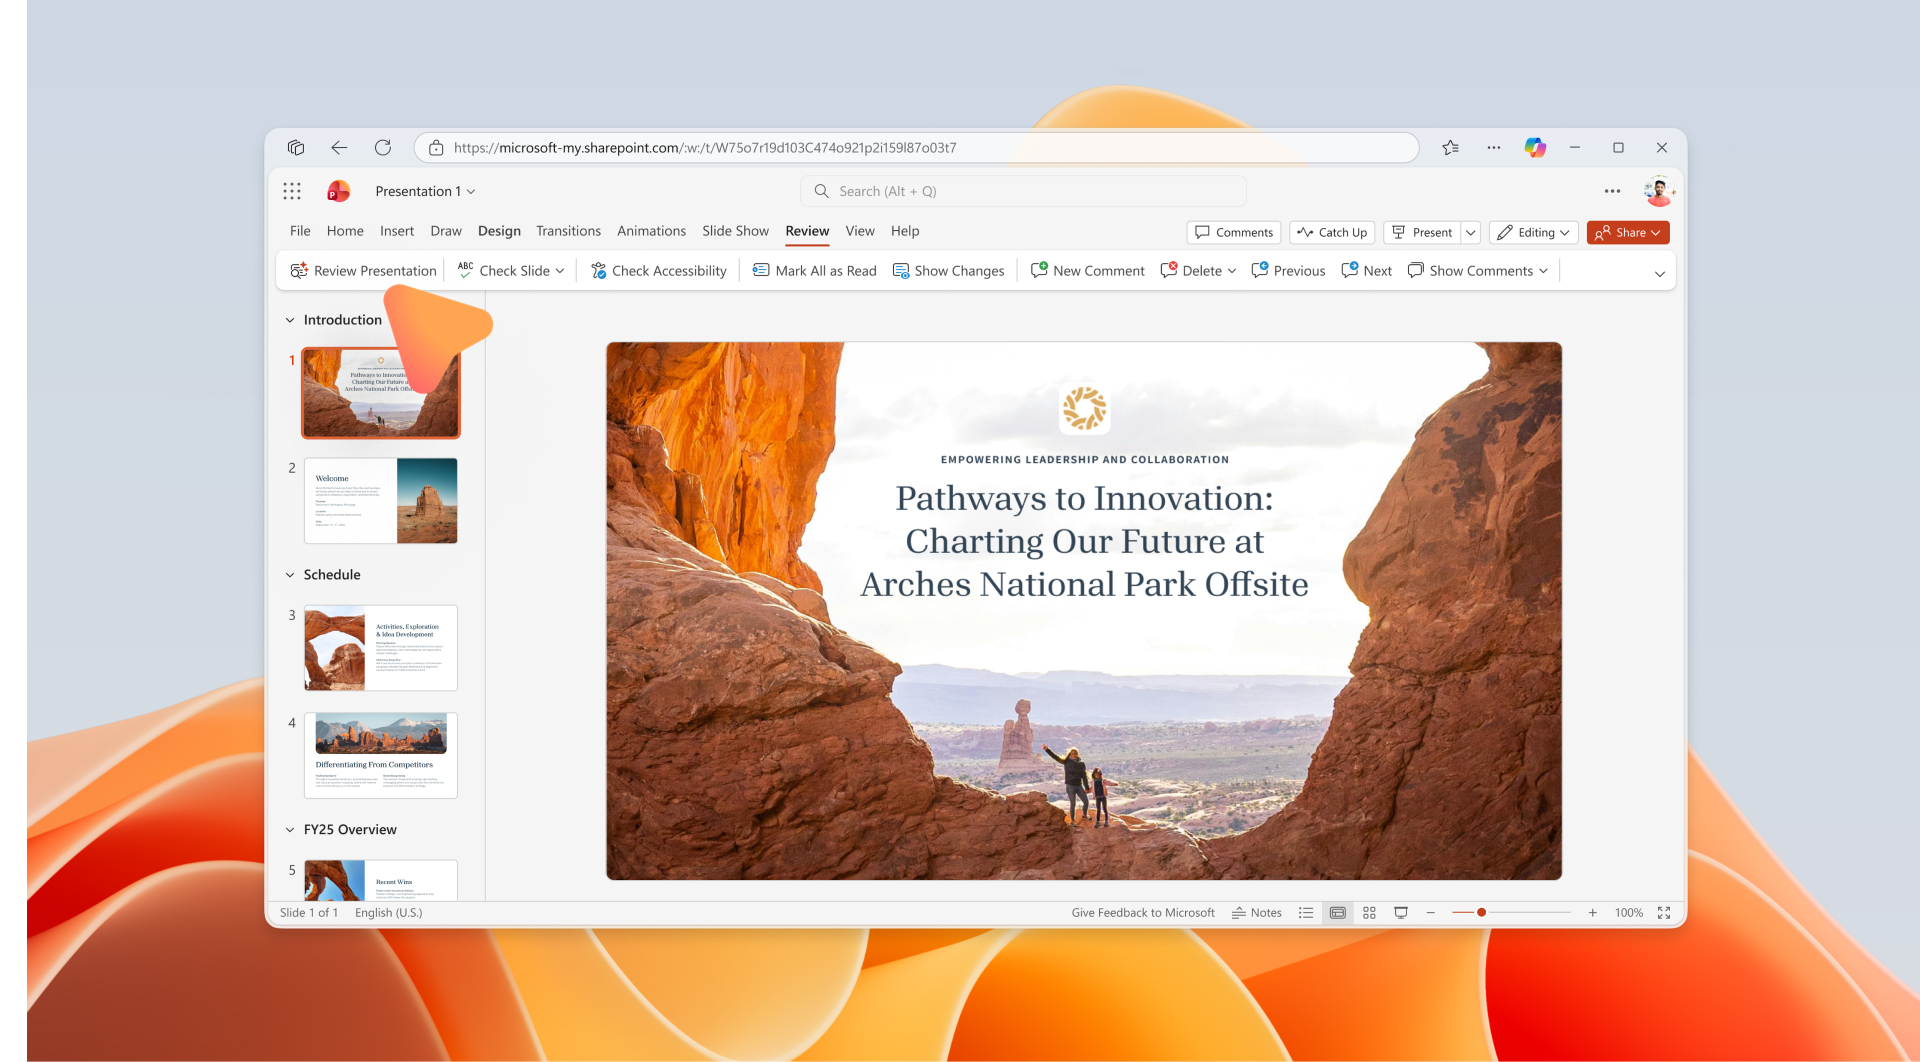This screenshot has width=1920, height=1062.
Task: Switch to the Transitions tab
Action: [x=568, y=231]
